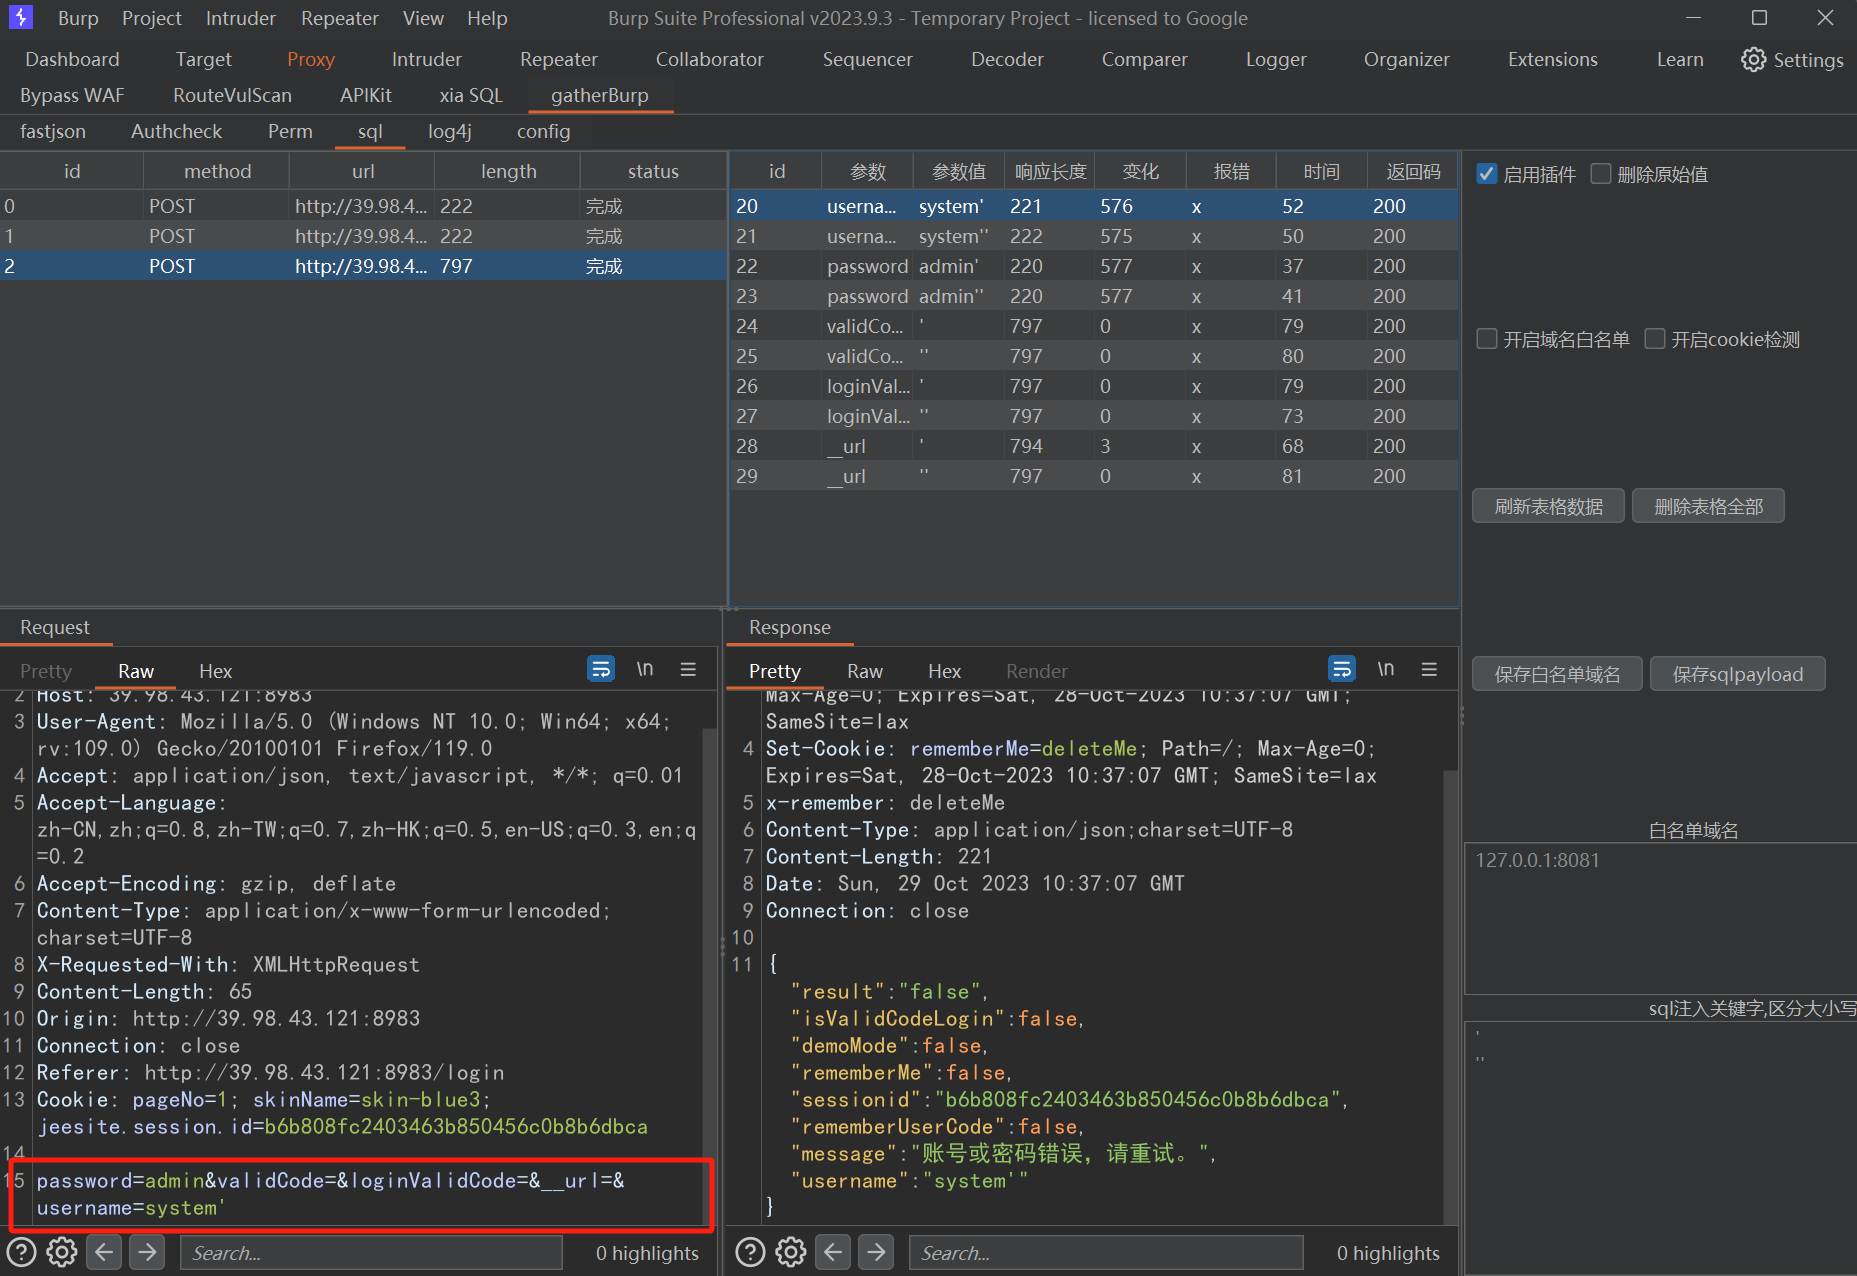
Task: Maximize the Burp Suite window
Action: click(x=1760, y=18)
